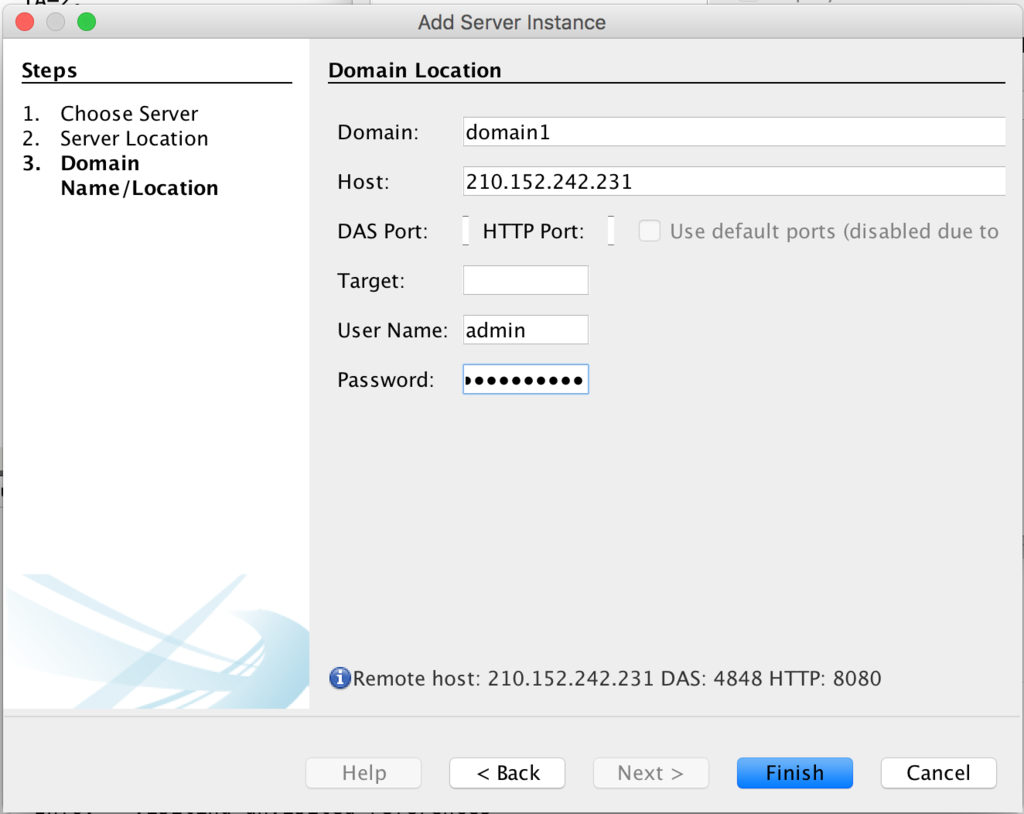
Task: Click the DAS Port: label
Action: (383, 231)
